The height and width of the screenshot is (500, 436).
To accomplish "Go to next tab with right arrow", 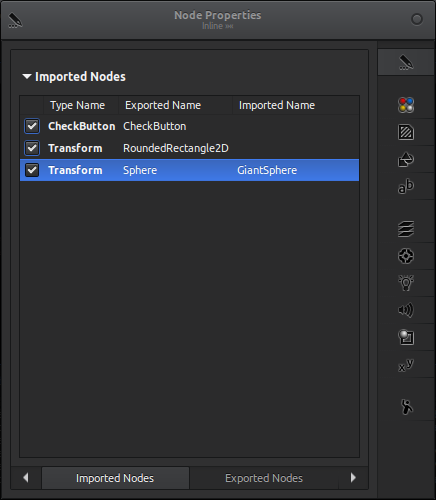I will click(353, 478).
